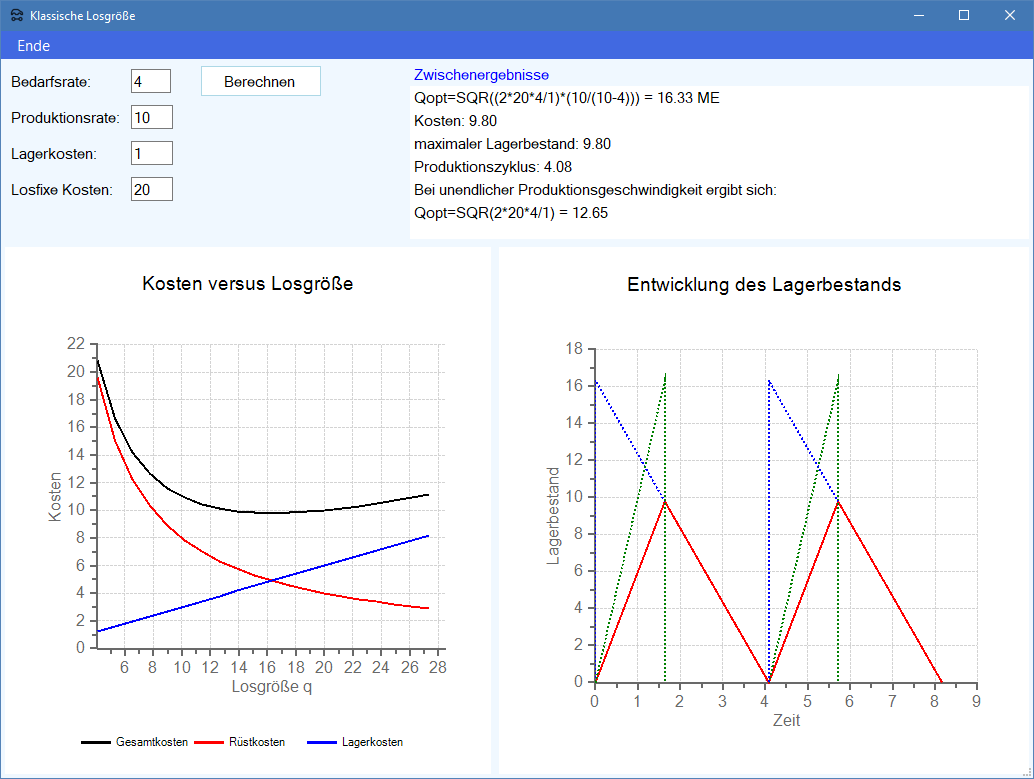Click the Produktionszyklus: 4.08 line
The width and height of the screenshot is (1034, 779).
[x=493, y=167]
